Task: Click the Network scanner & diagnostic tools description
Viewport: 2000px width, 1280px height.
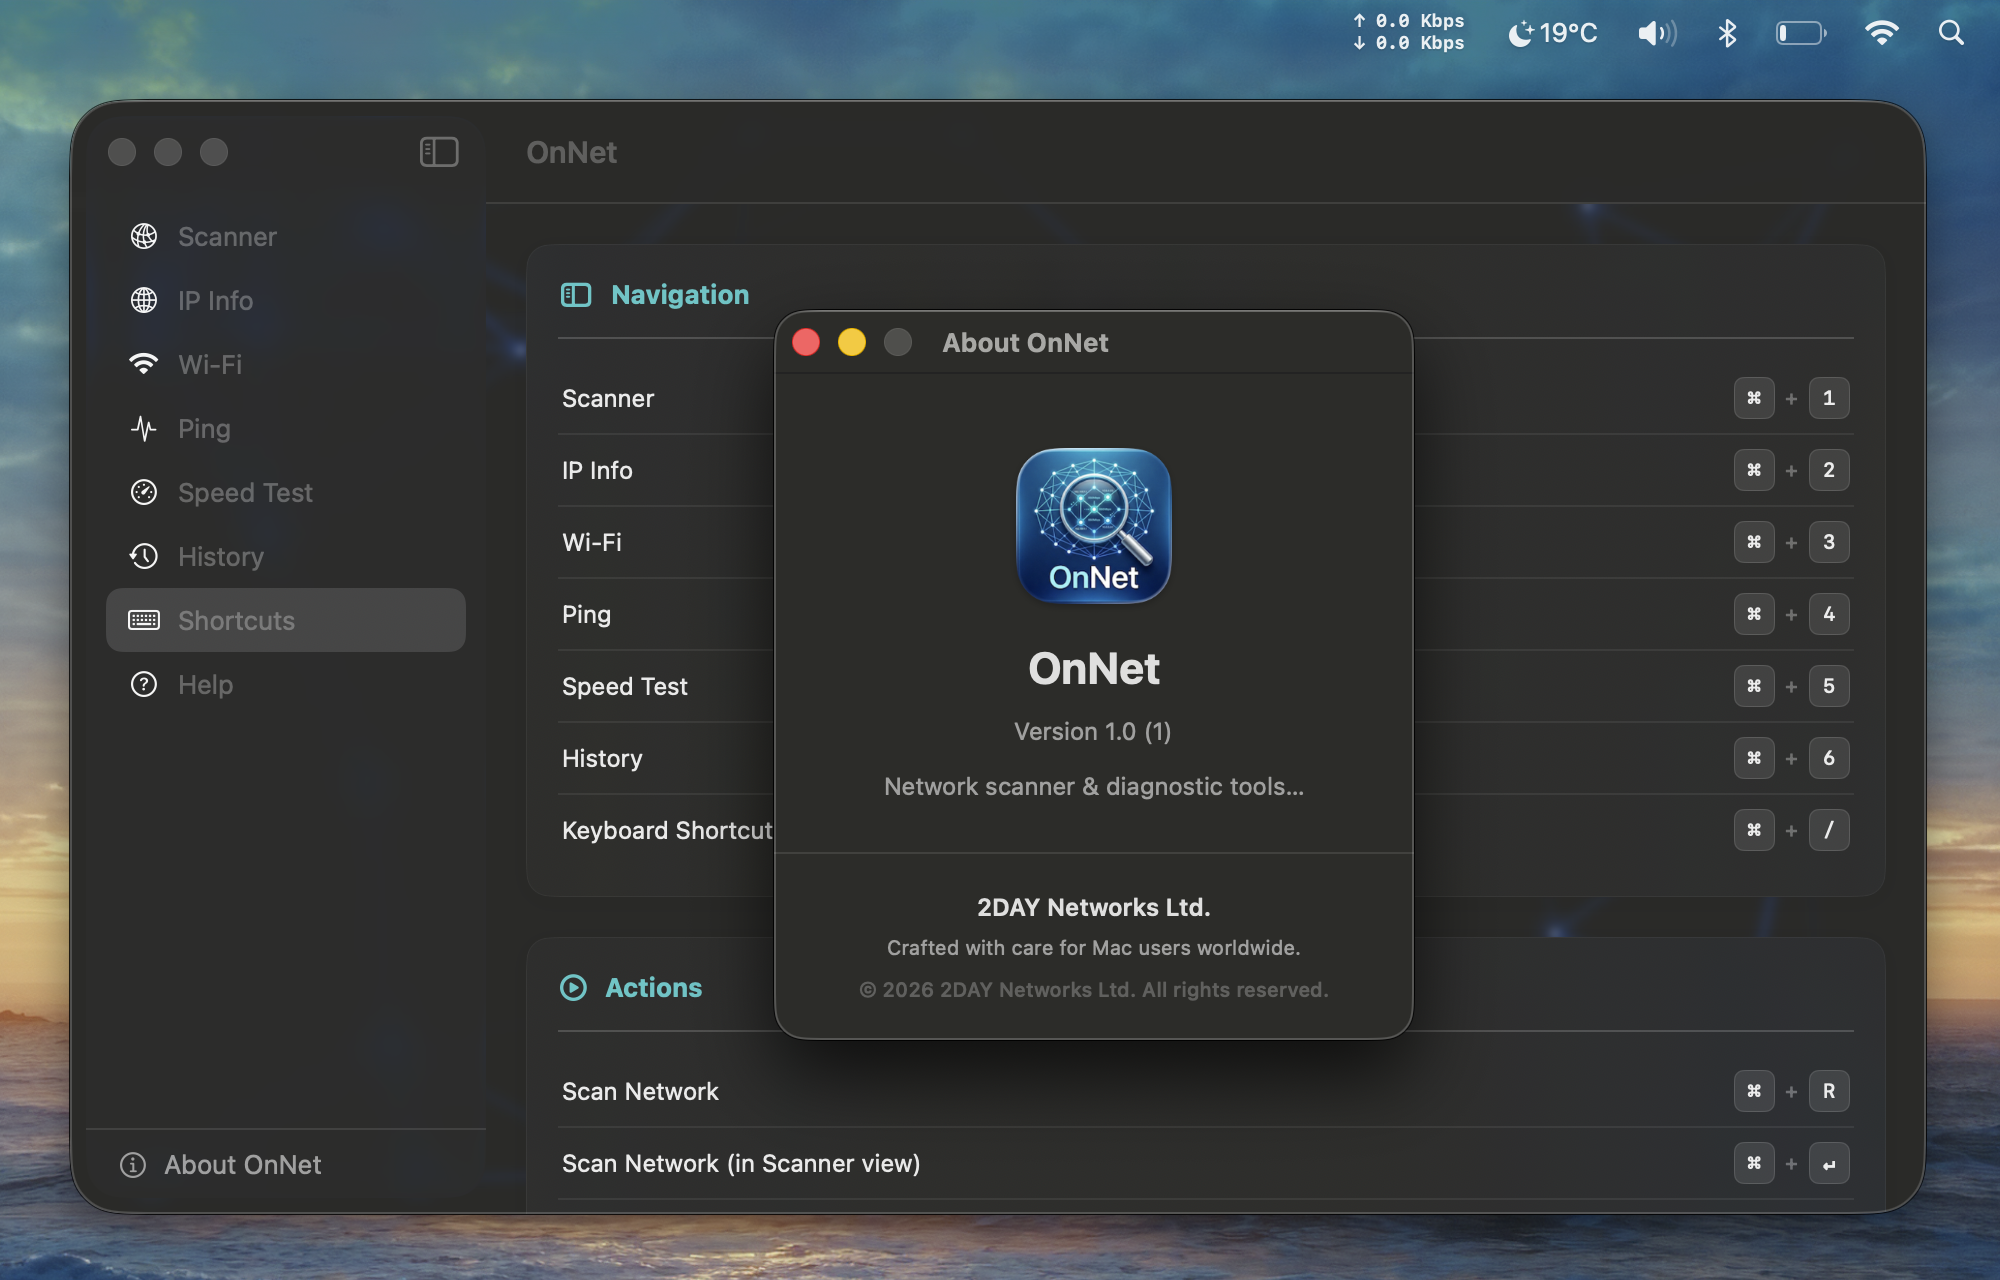Action: 1094,787
